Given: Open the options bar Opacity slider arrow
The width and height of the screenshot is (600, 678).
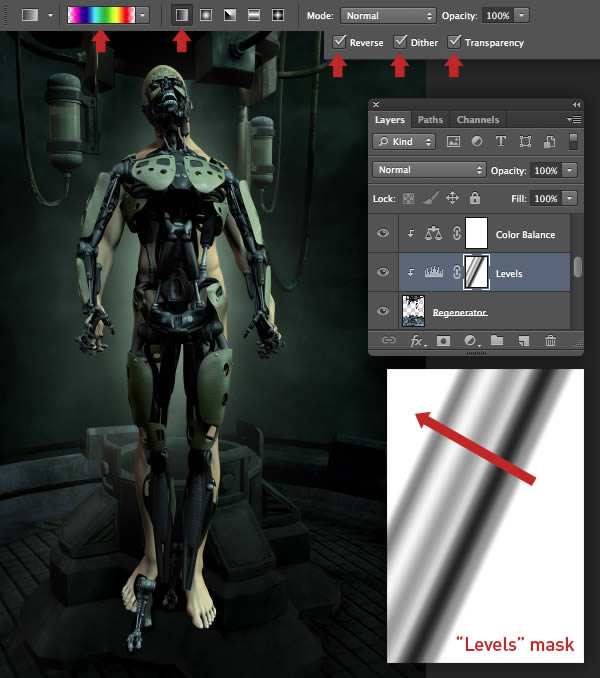Looking at the screenshot, I should click(522, 16).
